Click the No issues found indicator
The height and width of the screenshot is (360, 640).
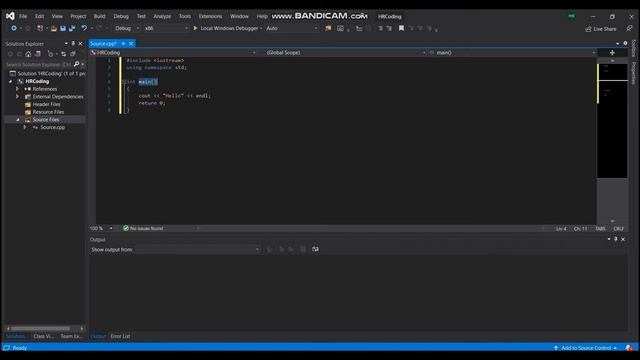pos(143,228)
